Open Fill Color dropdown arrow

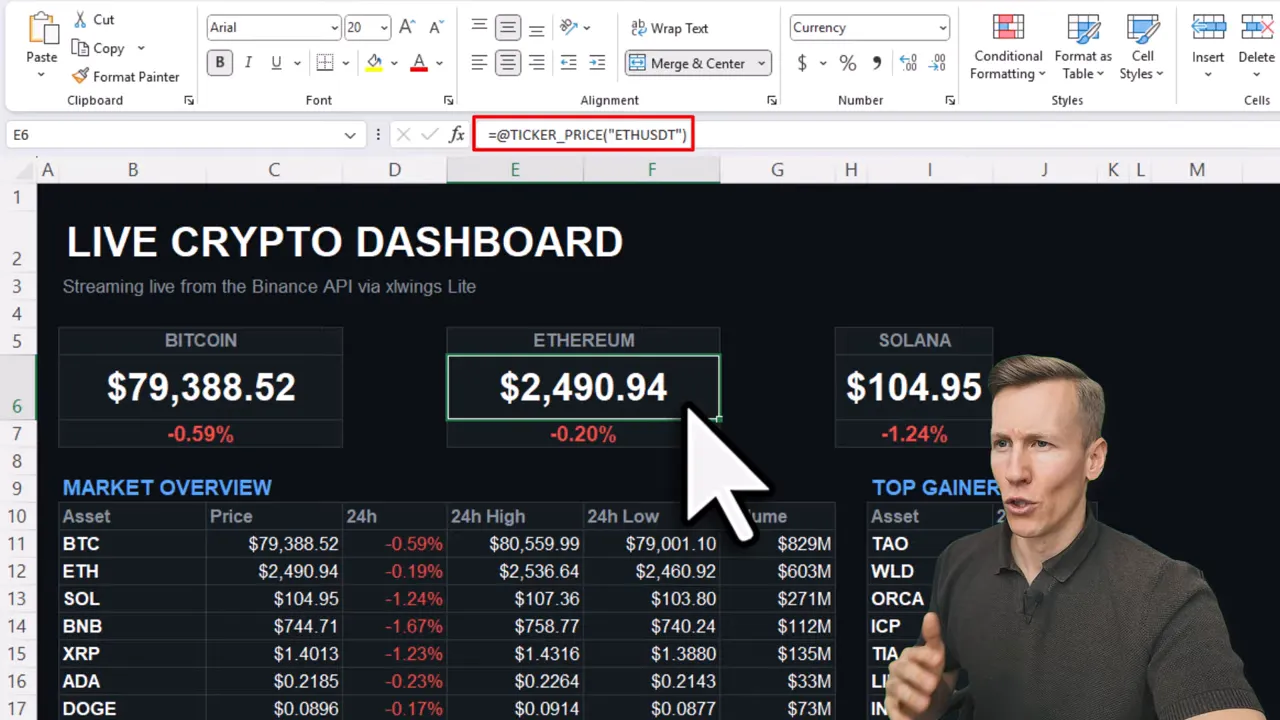(394, 63)
